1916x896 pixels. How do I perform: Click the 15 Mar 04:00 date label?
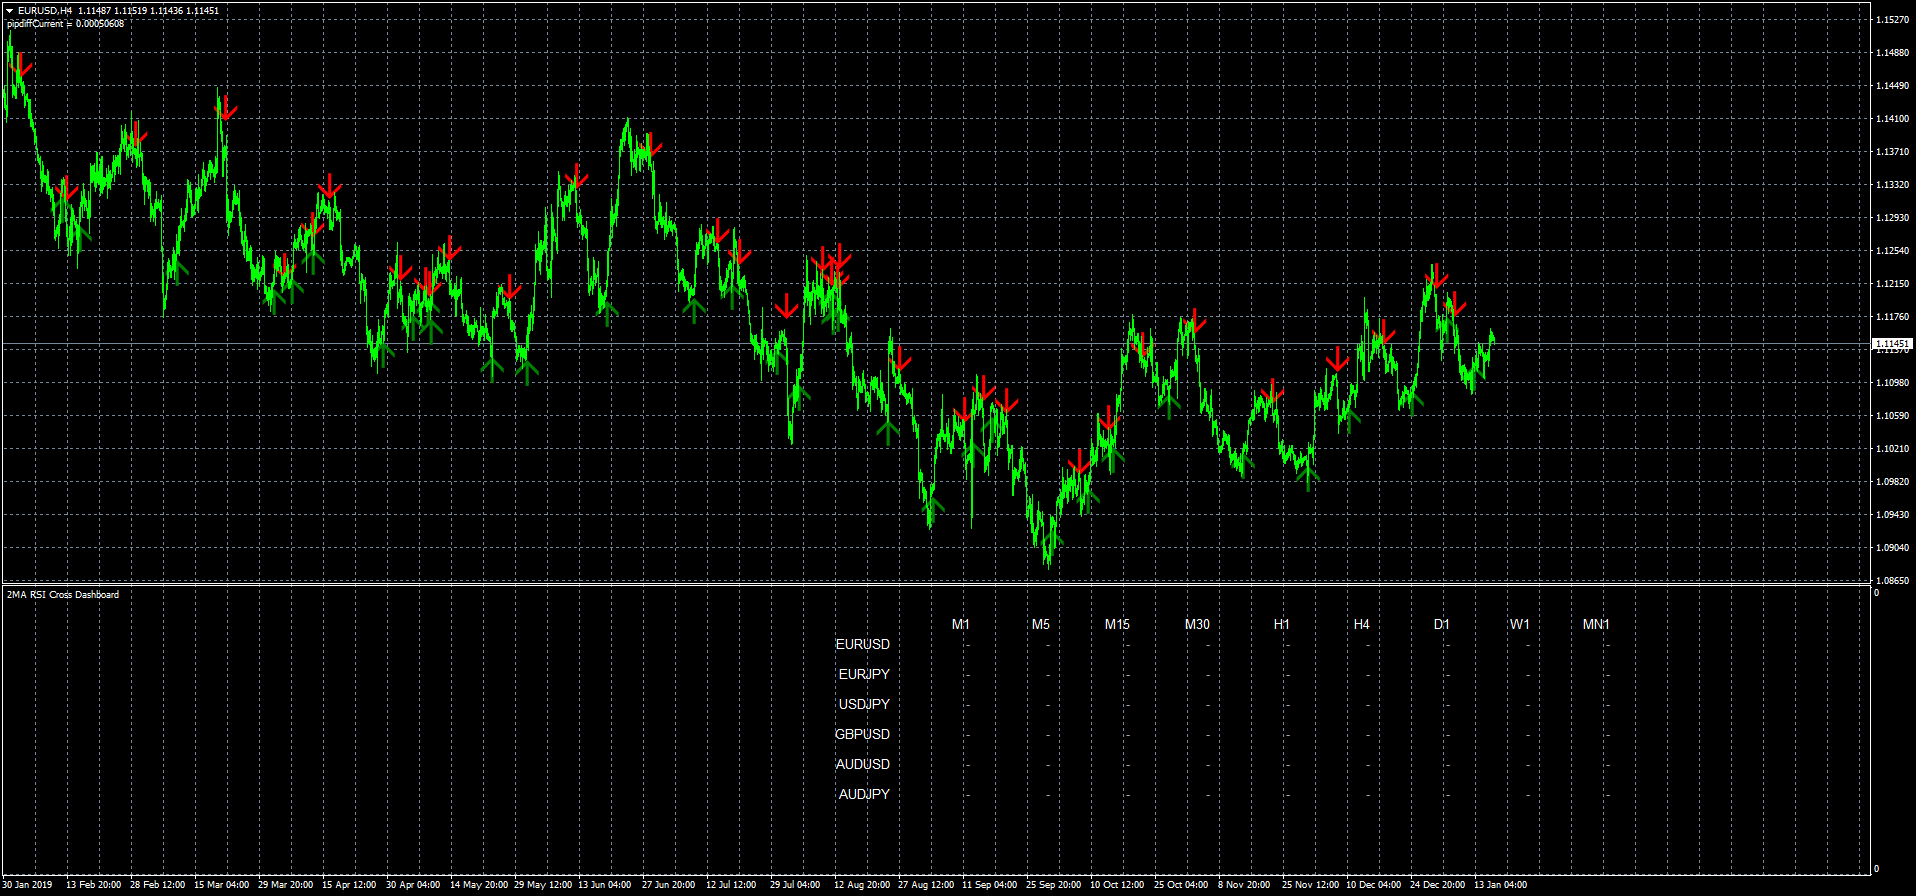pos(222,885)
